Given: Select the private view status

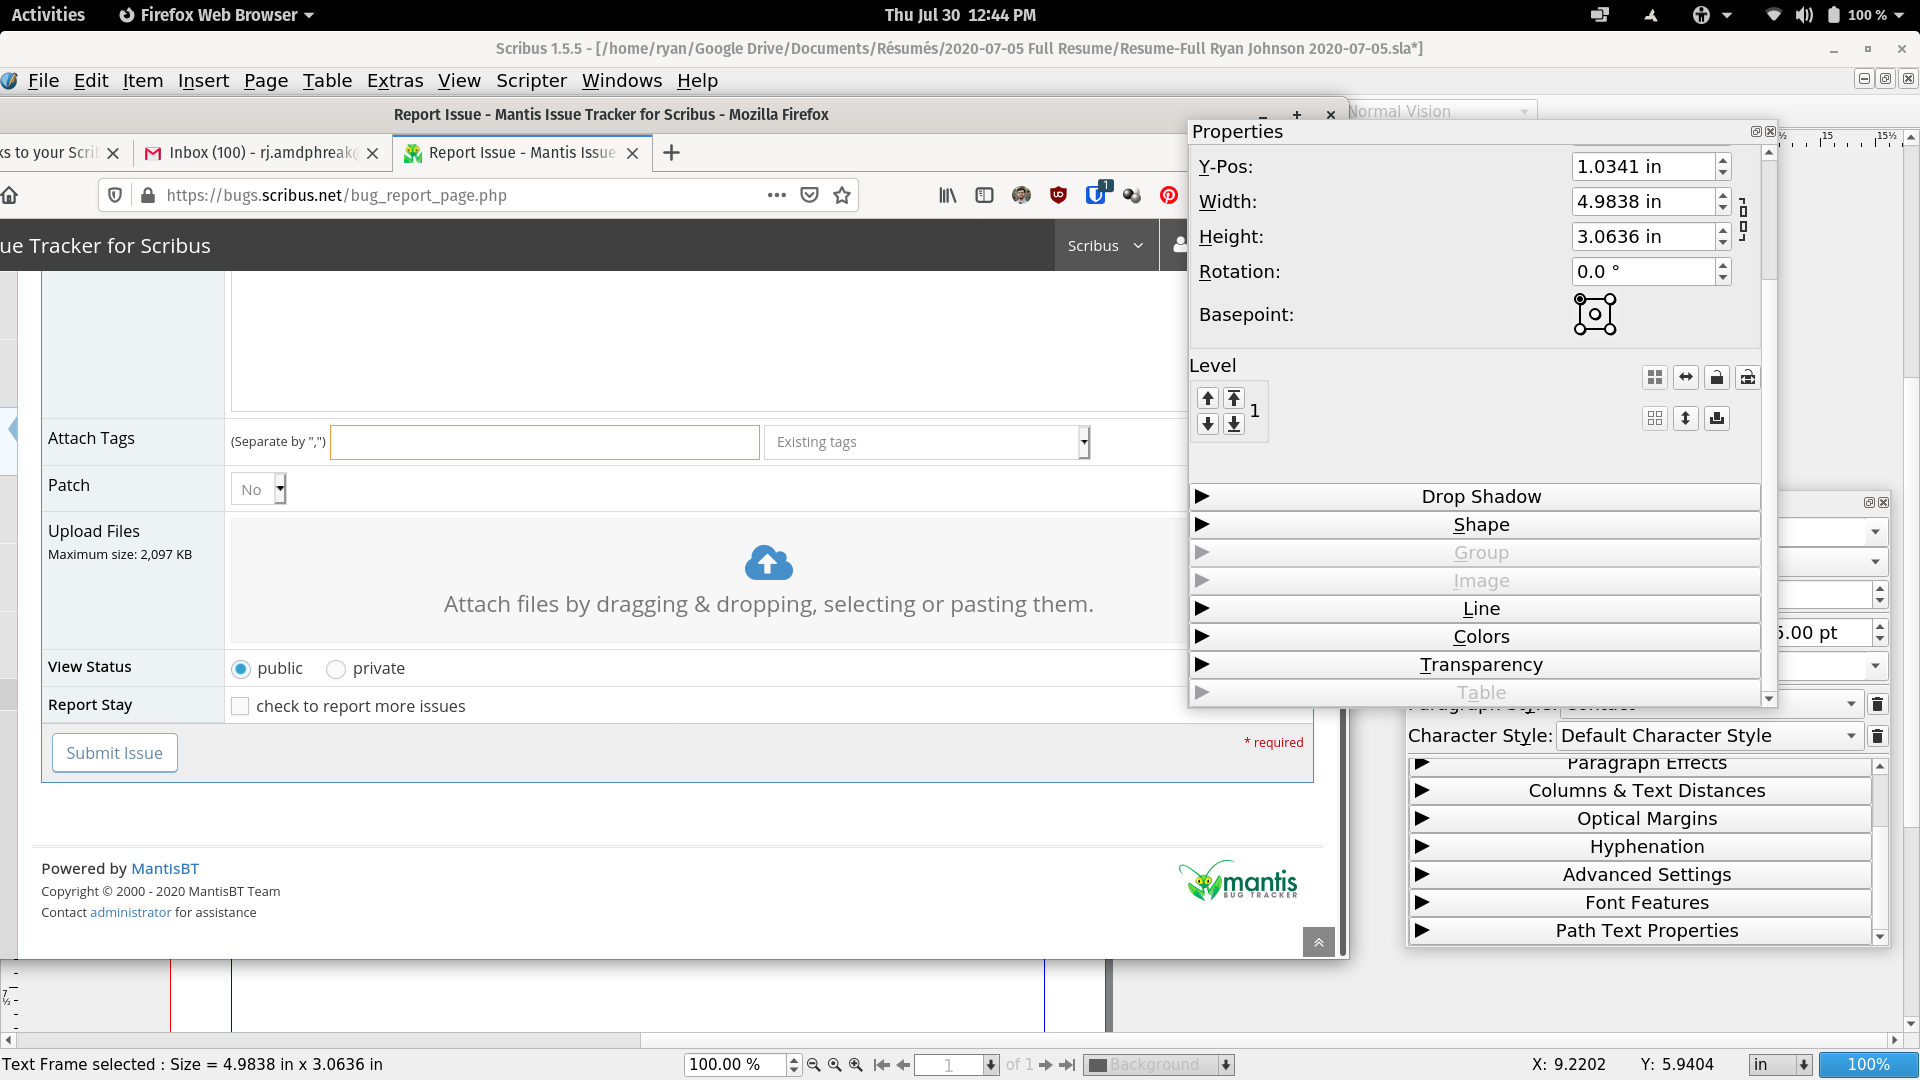Looking at the screenshot, I should [x=336, y=669].
